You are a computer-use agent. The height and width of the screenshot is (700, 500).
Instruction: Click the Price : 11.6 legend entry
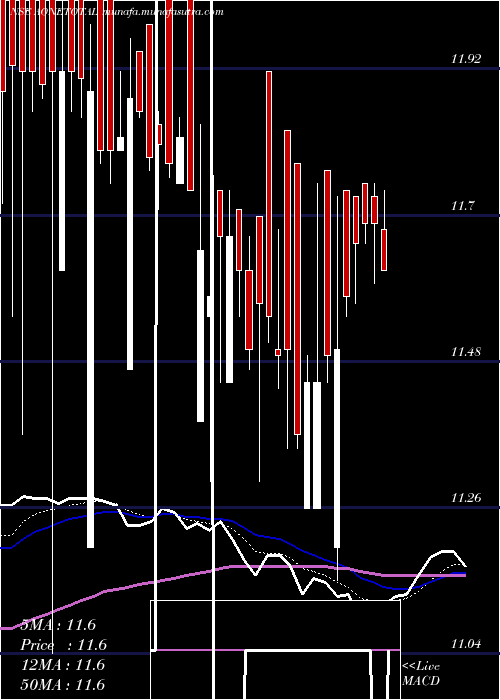pos(63,645)
